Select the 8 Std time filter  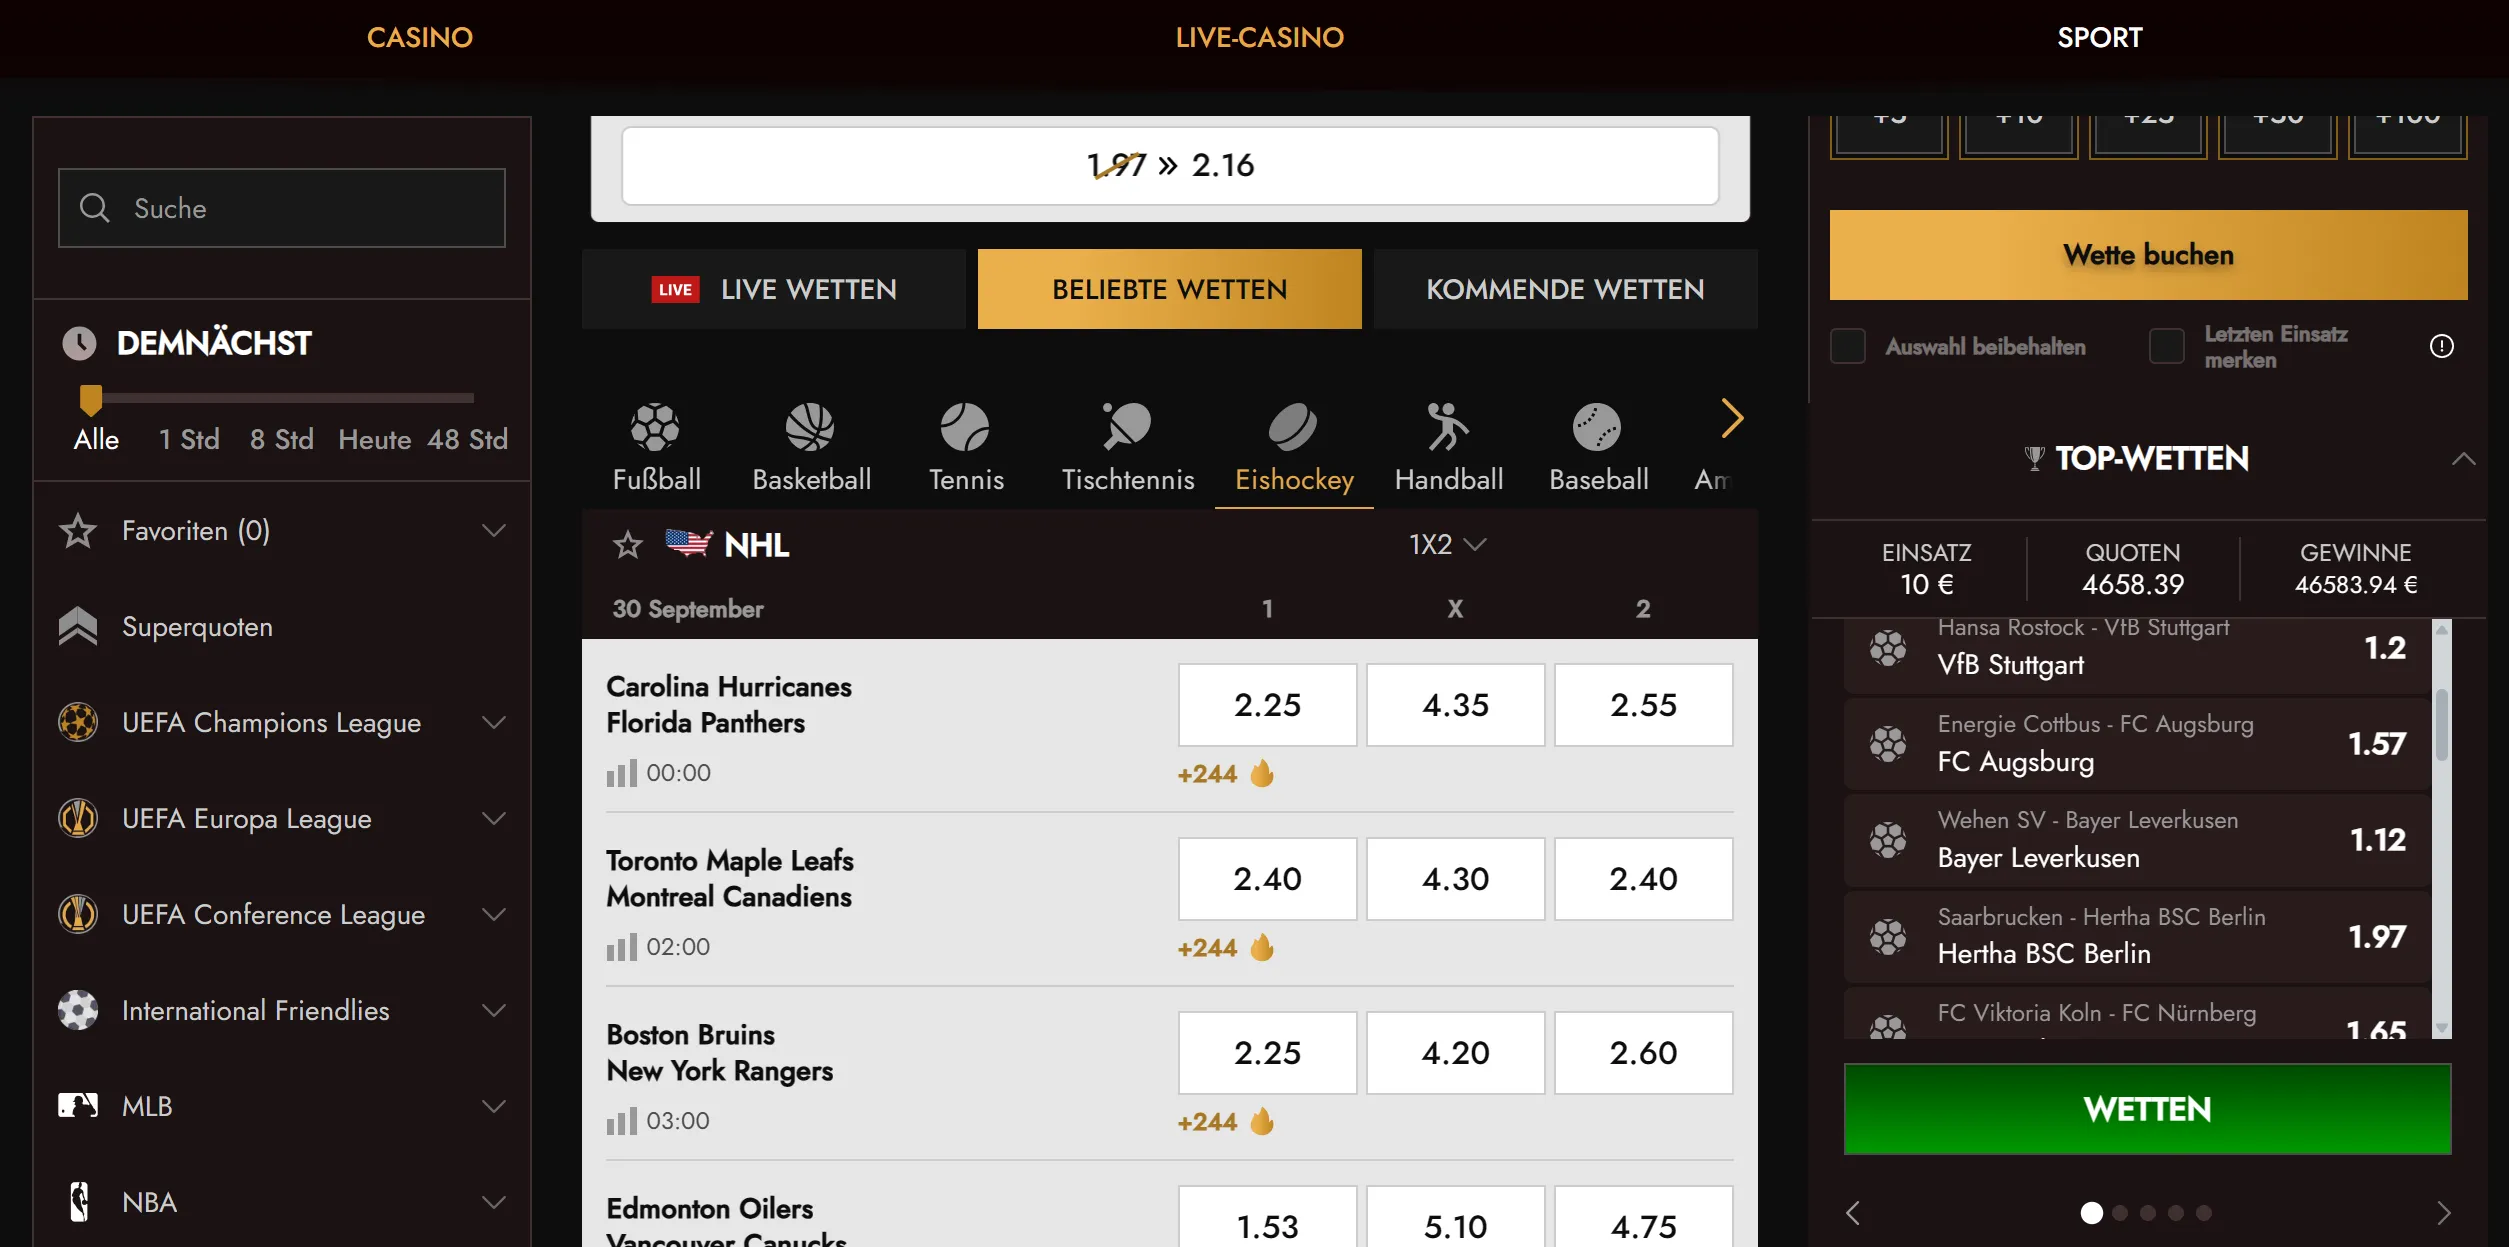coord(282,439)
